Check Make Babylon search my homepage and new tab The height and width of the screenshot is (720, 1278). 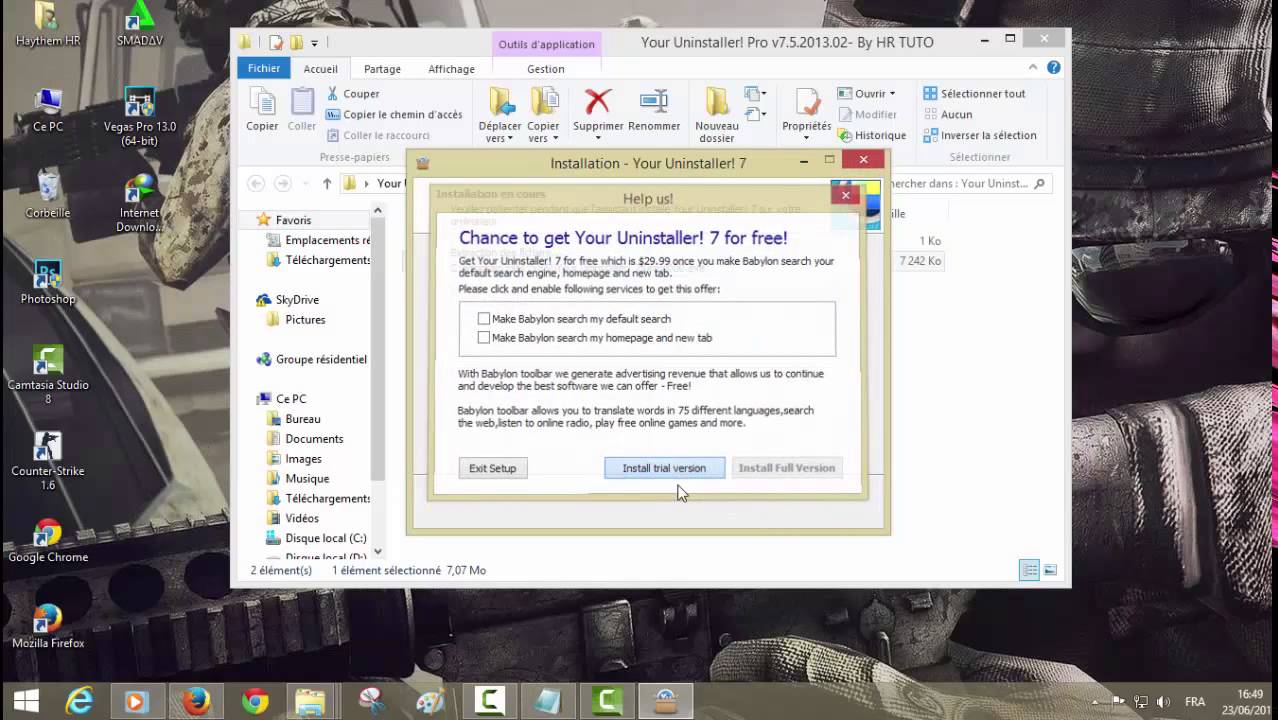(x=484, y=338)
